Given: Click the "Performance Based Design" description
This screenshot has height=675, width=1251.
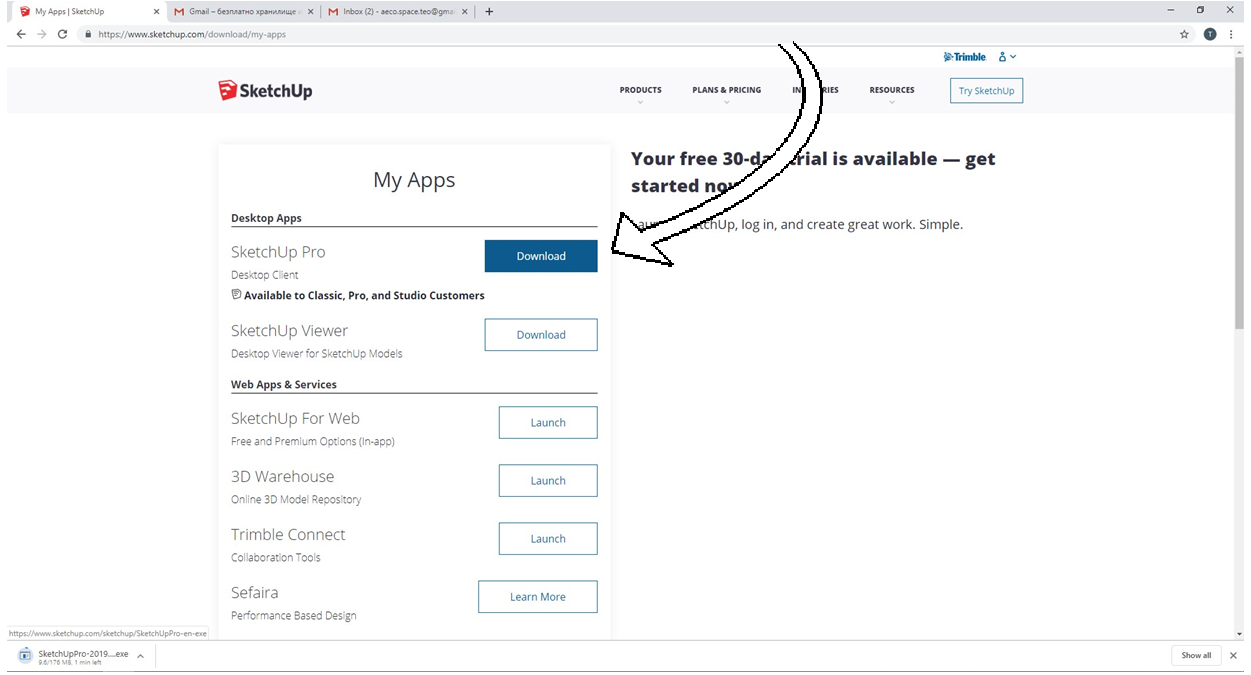Looking at the screenshot, I should click(294, 616).
